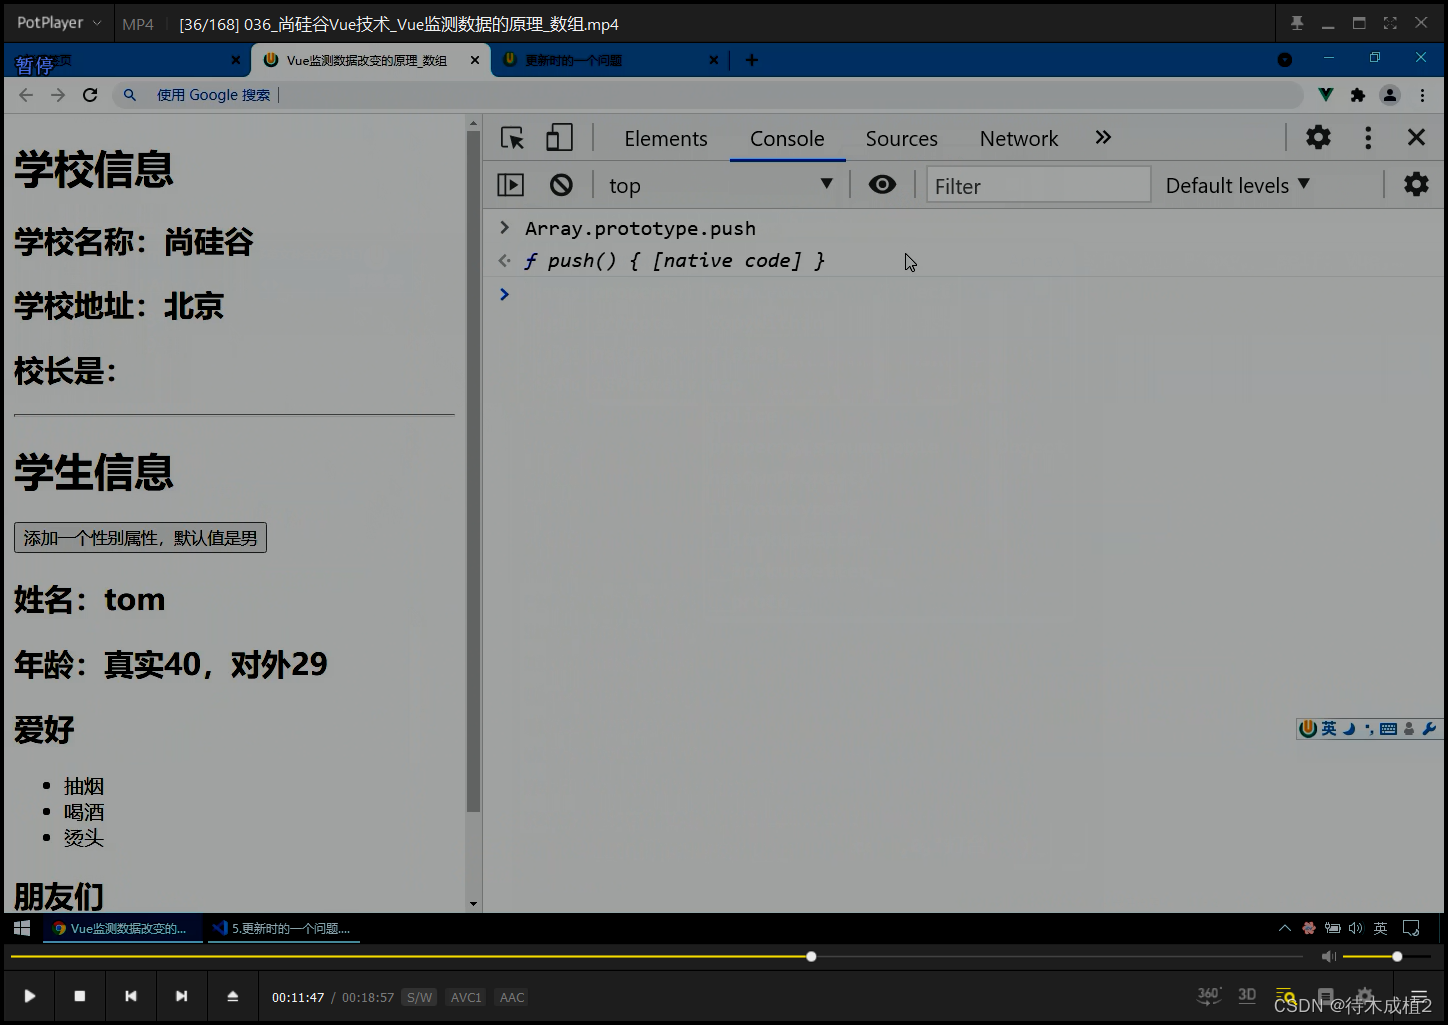
Task: Activate the inspect element picker
Action: click(x=512, y=138)
